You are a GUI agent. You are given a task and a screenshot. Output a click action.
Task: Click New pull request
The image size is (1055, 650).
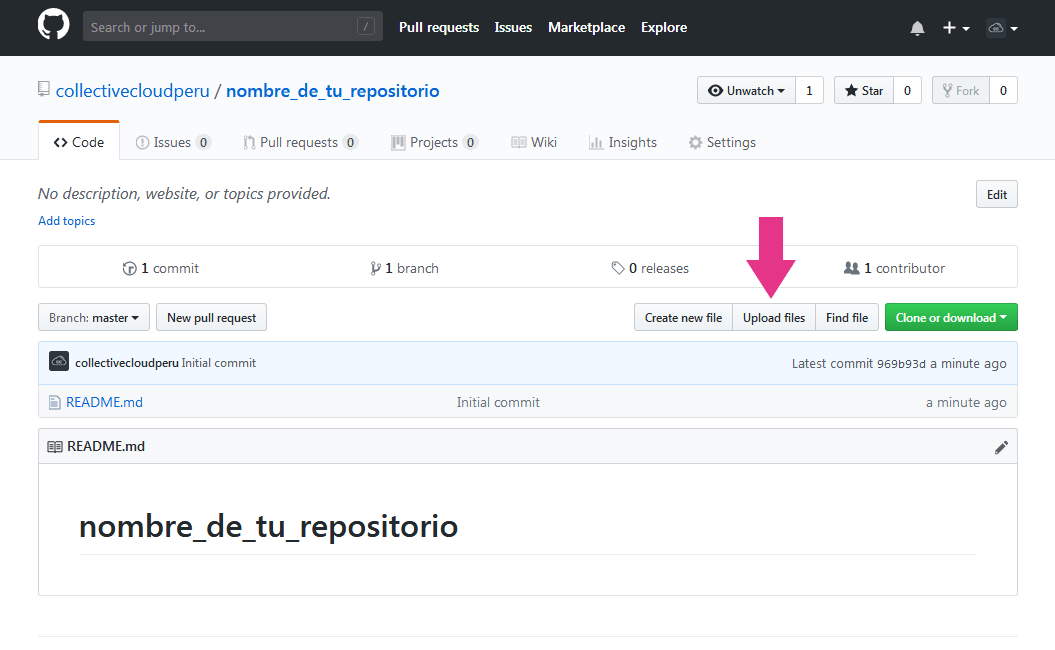211,318
